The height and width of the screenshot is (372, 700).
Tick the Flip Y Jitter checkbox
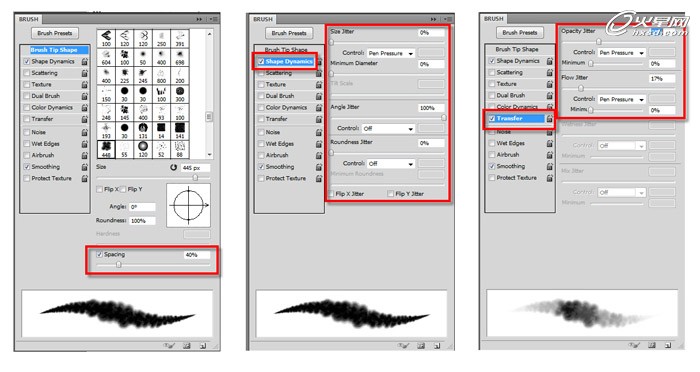(x=391, y=194)
